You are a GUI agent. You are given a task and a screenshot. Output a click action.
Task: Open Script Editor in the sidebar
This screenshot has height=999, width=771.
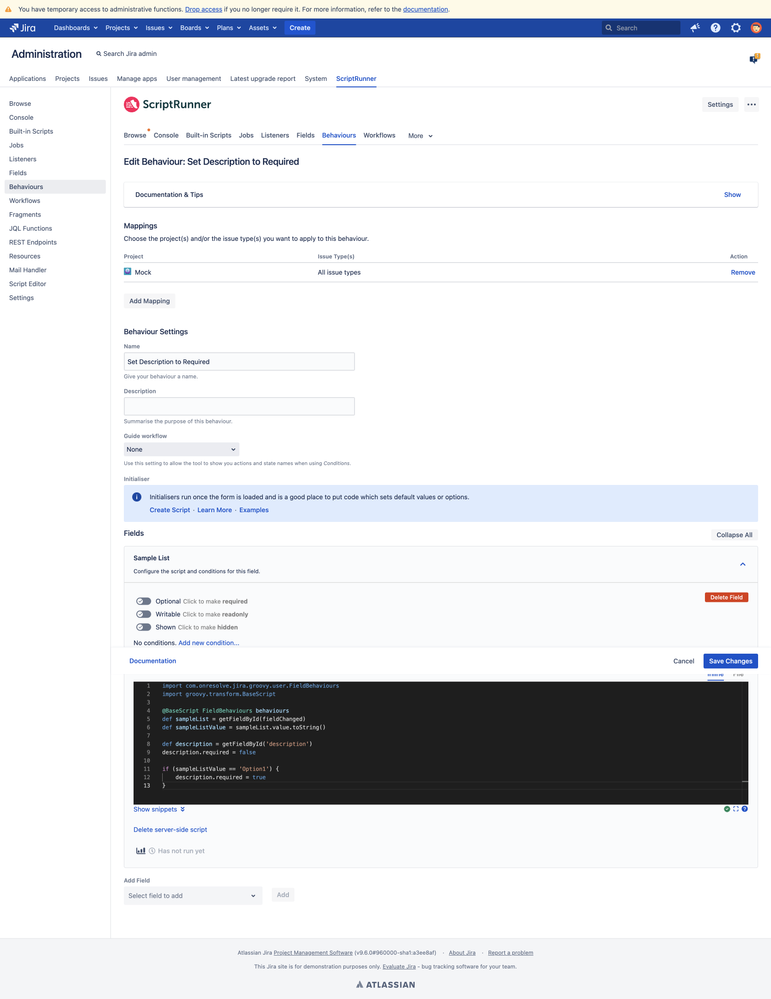(x=27, y=284)
